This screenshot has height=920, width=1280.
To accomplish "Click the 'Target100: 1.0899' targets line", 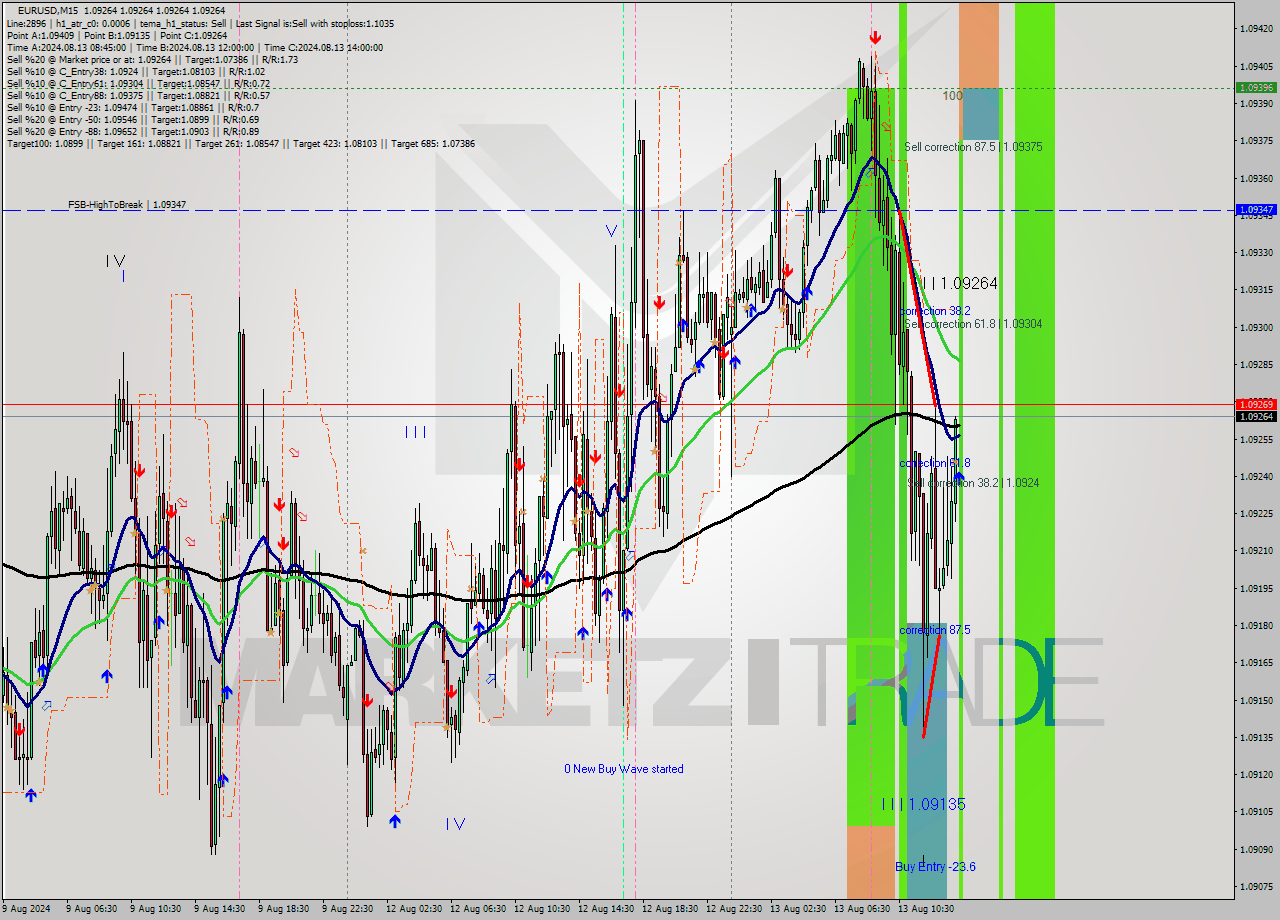I will [x=240, y=144].
